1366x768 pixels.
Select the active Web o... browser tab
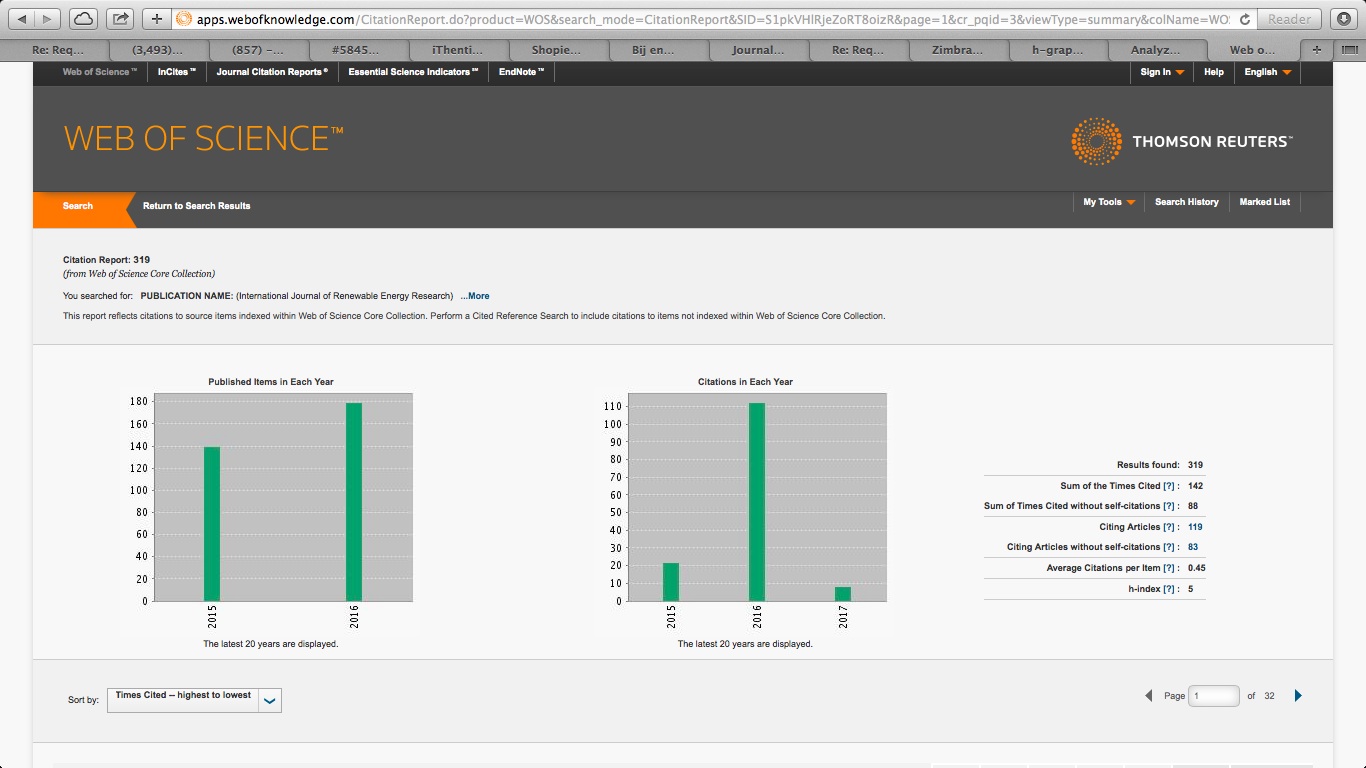tap(1253, 49)
